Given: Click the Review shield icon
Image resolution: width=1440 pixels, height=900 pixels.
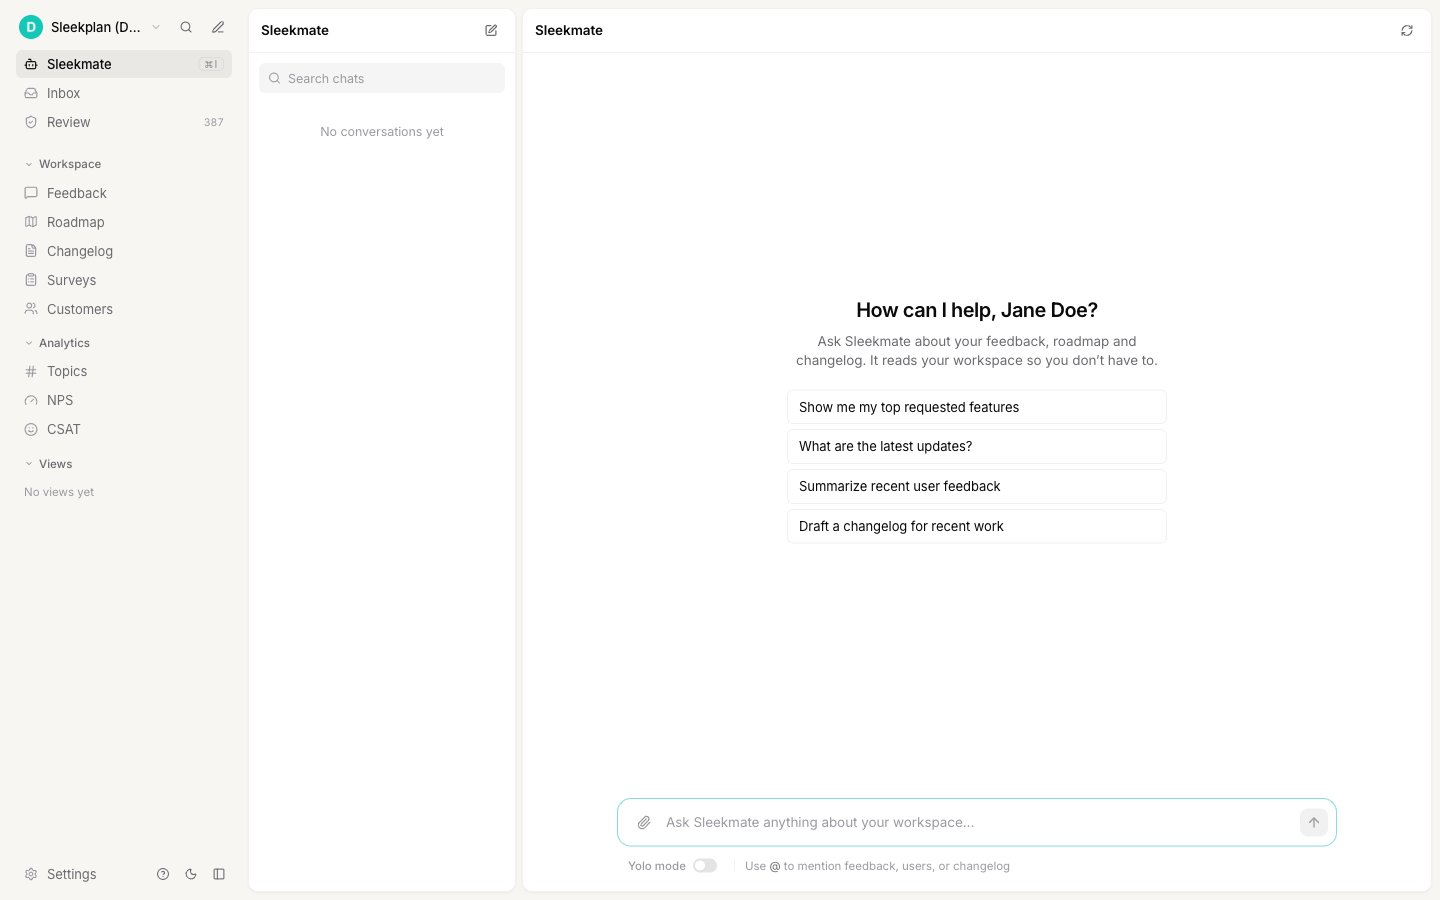Looking at the screenshot, I should pyautogui.click(x=31, y=122).
